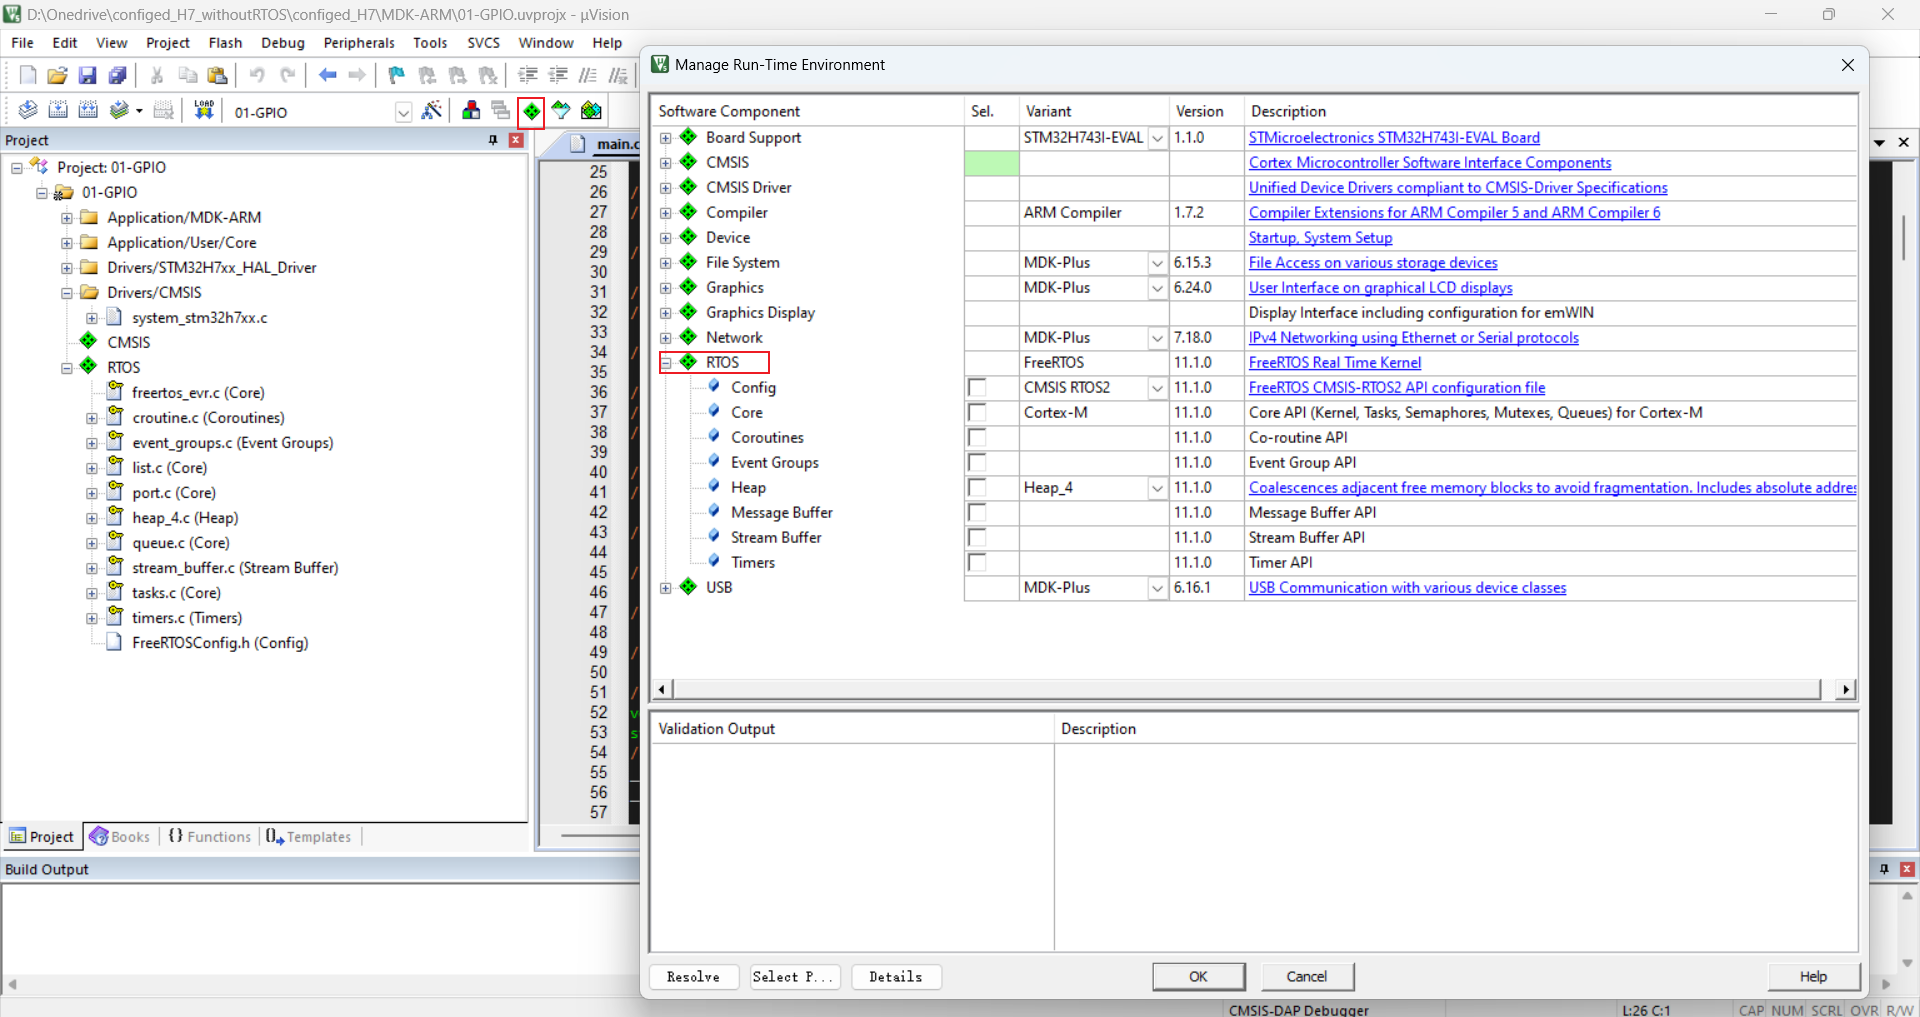Close the Manage Run-Time Environment dialog
The height and width of the screenshot is (1017, 1920).
[x=1847, y=65]
